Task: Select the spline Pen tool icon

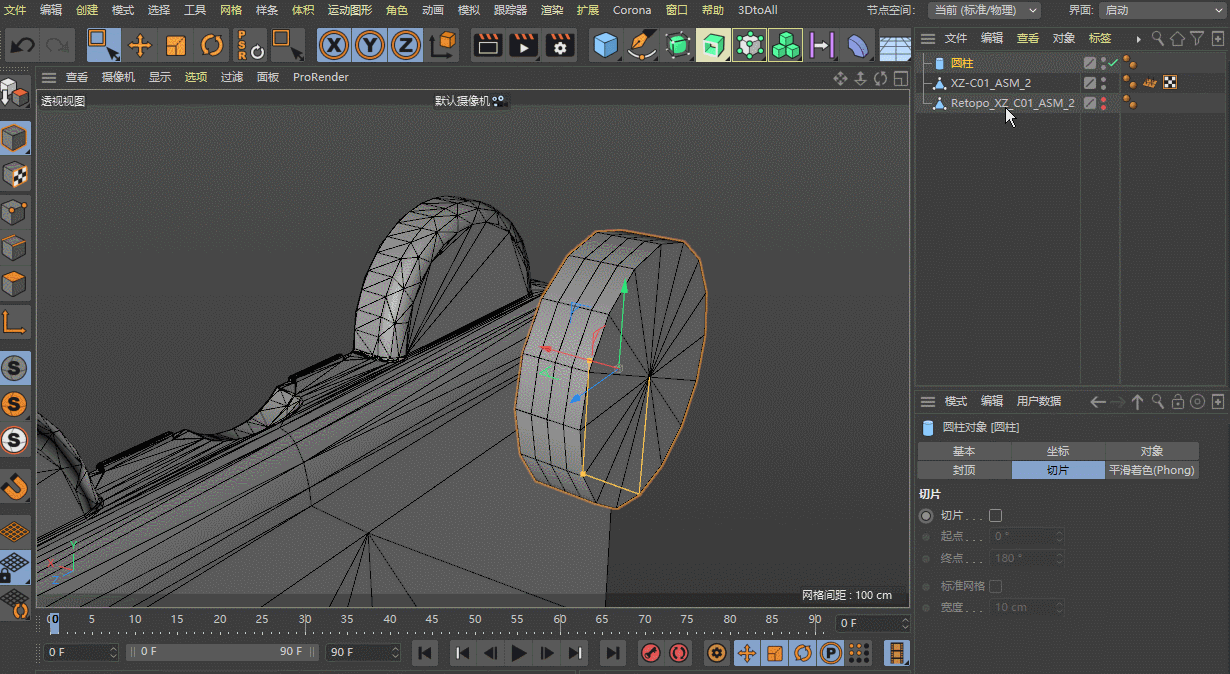Action: [640, 45]
